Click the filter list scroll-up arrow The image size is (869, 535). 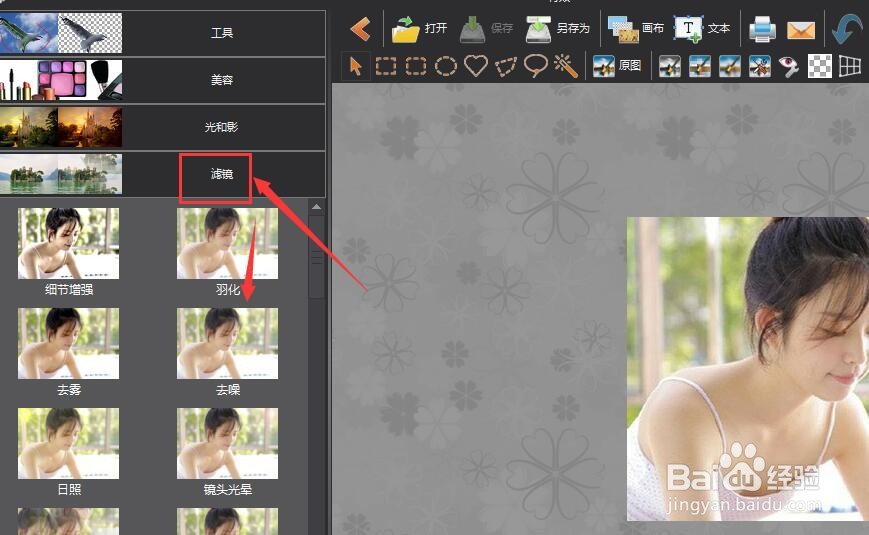[x=316, y=207]
